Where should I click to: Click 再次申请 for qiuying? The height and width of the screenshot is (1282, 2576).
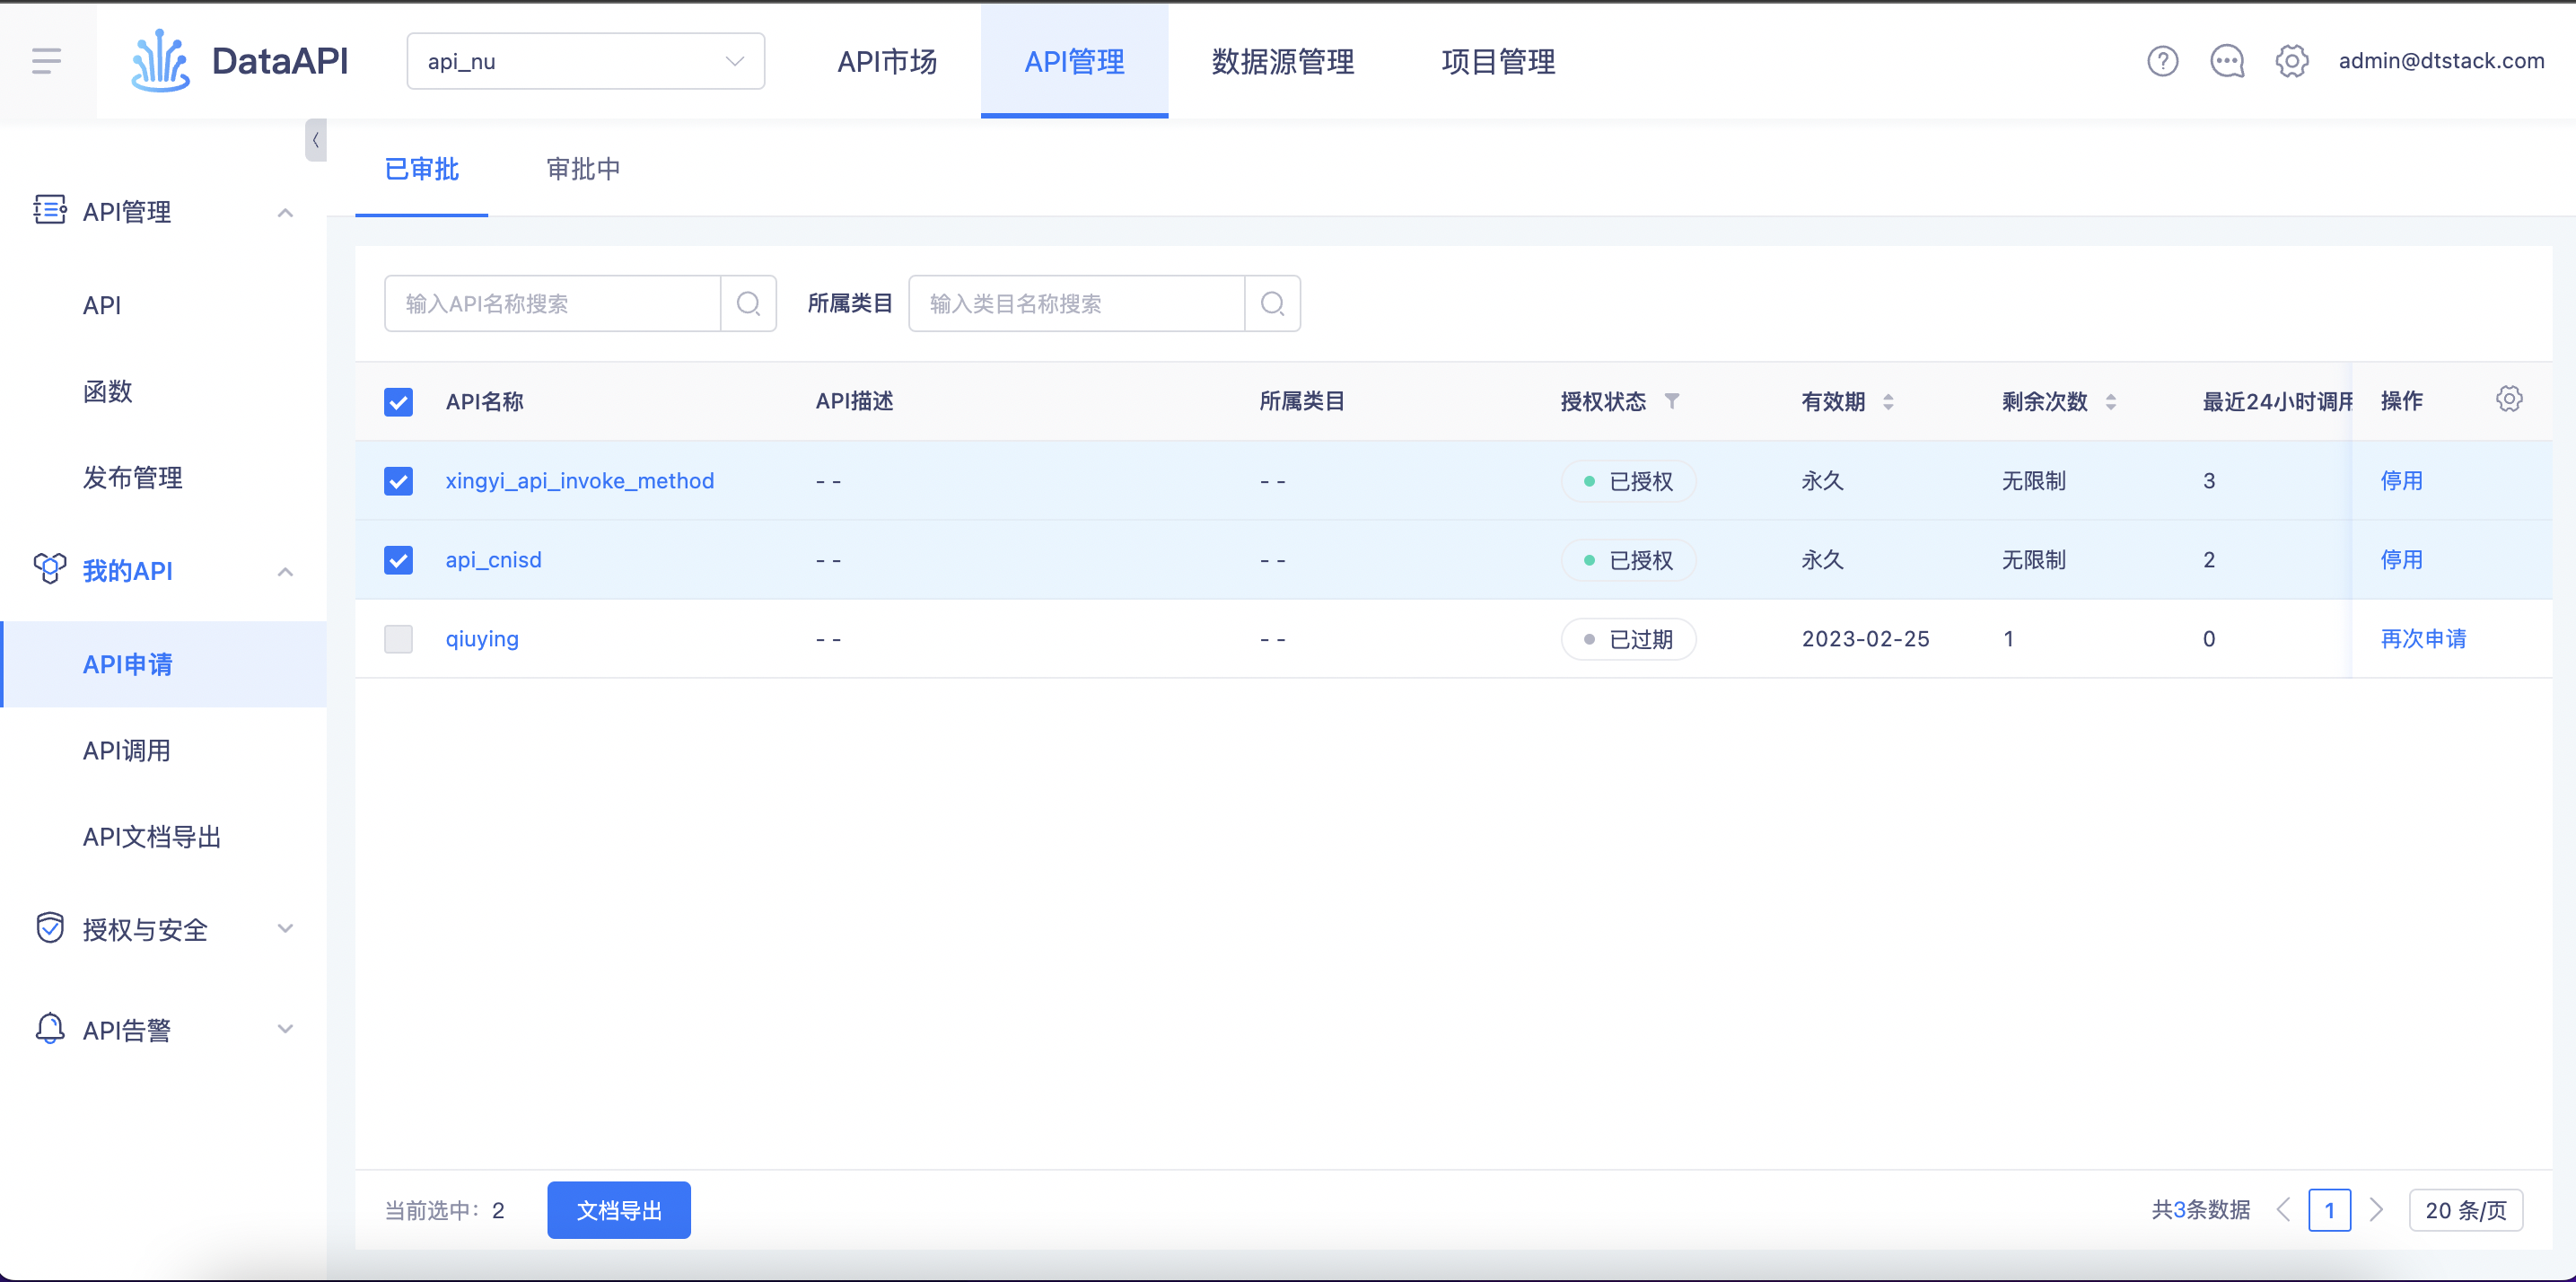point(2423,639)
